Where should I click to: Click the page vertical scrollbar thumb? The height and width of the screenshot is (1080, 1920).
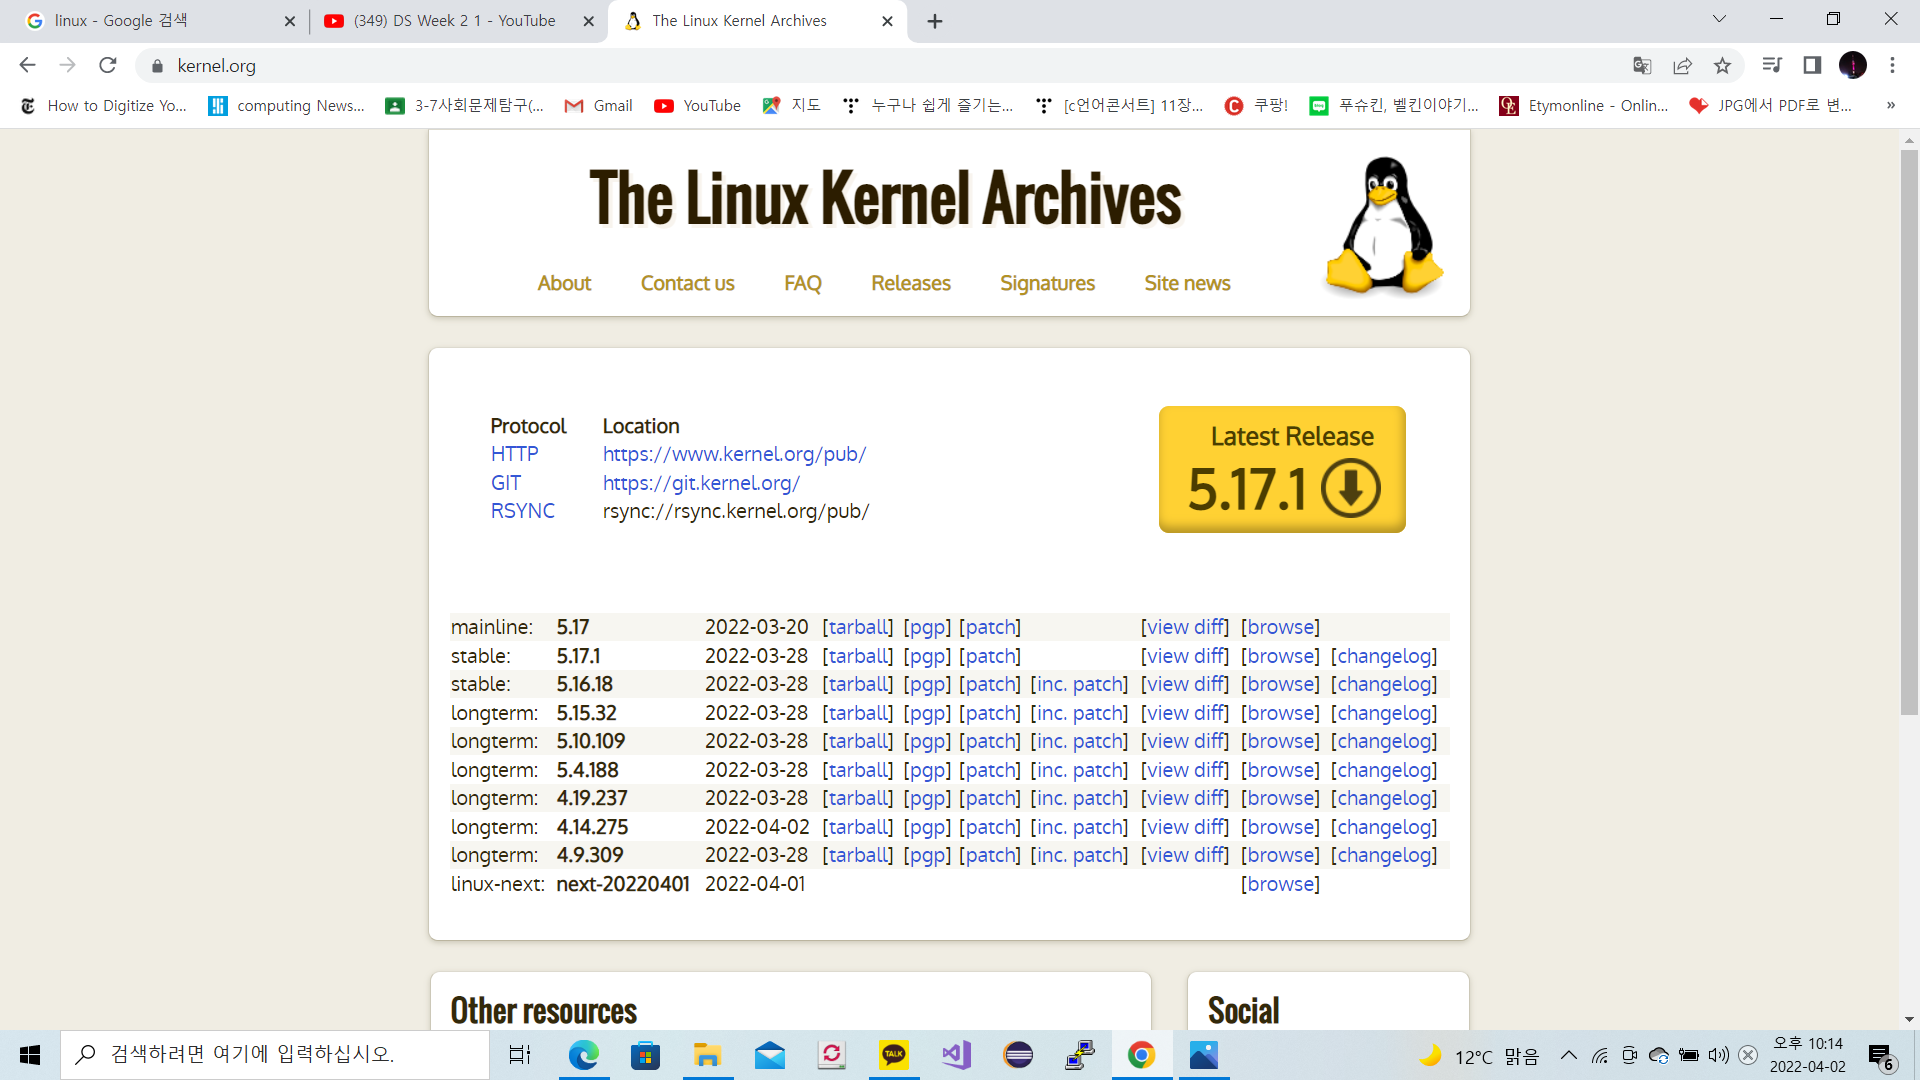click(1909, 432)
